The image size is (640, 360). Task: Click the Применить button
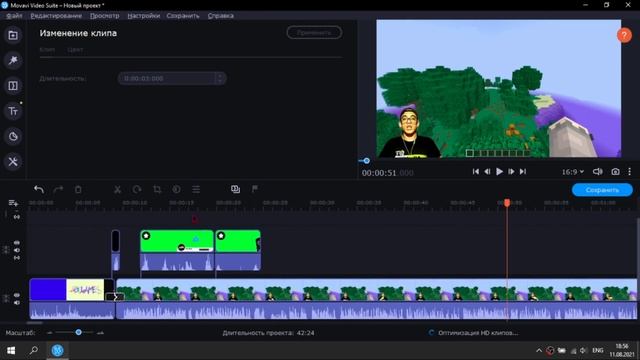[314, 33]
